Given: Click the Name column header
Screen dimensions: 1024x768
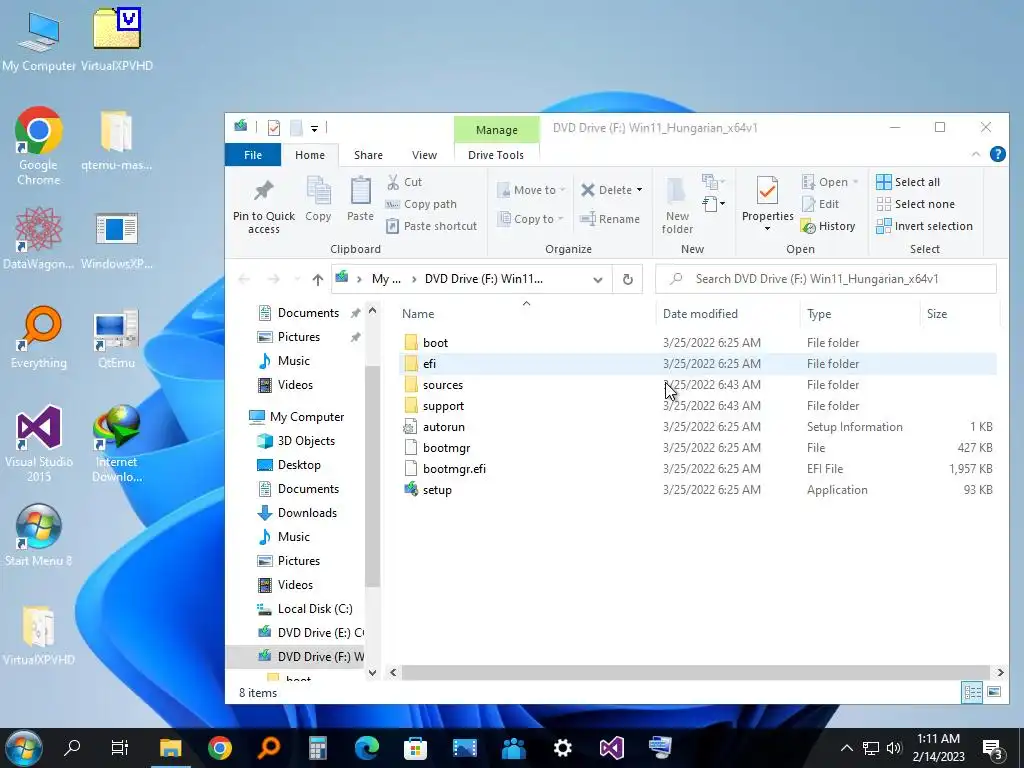Looking at the screenshot, I should coord(526,314).
